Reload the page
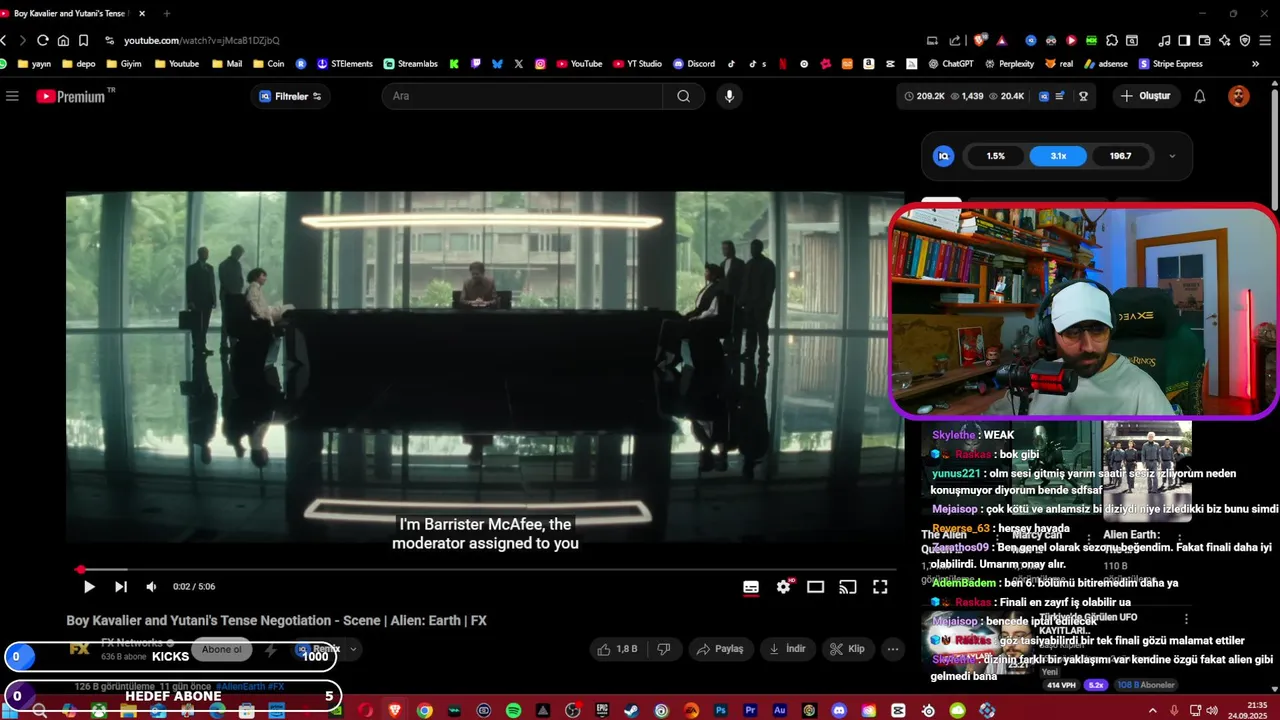Screen dimensions: 1280x720 [42, 40]
